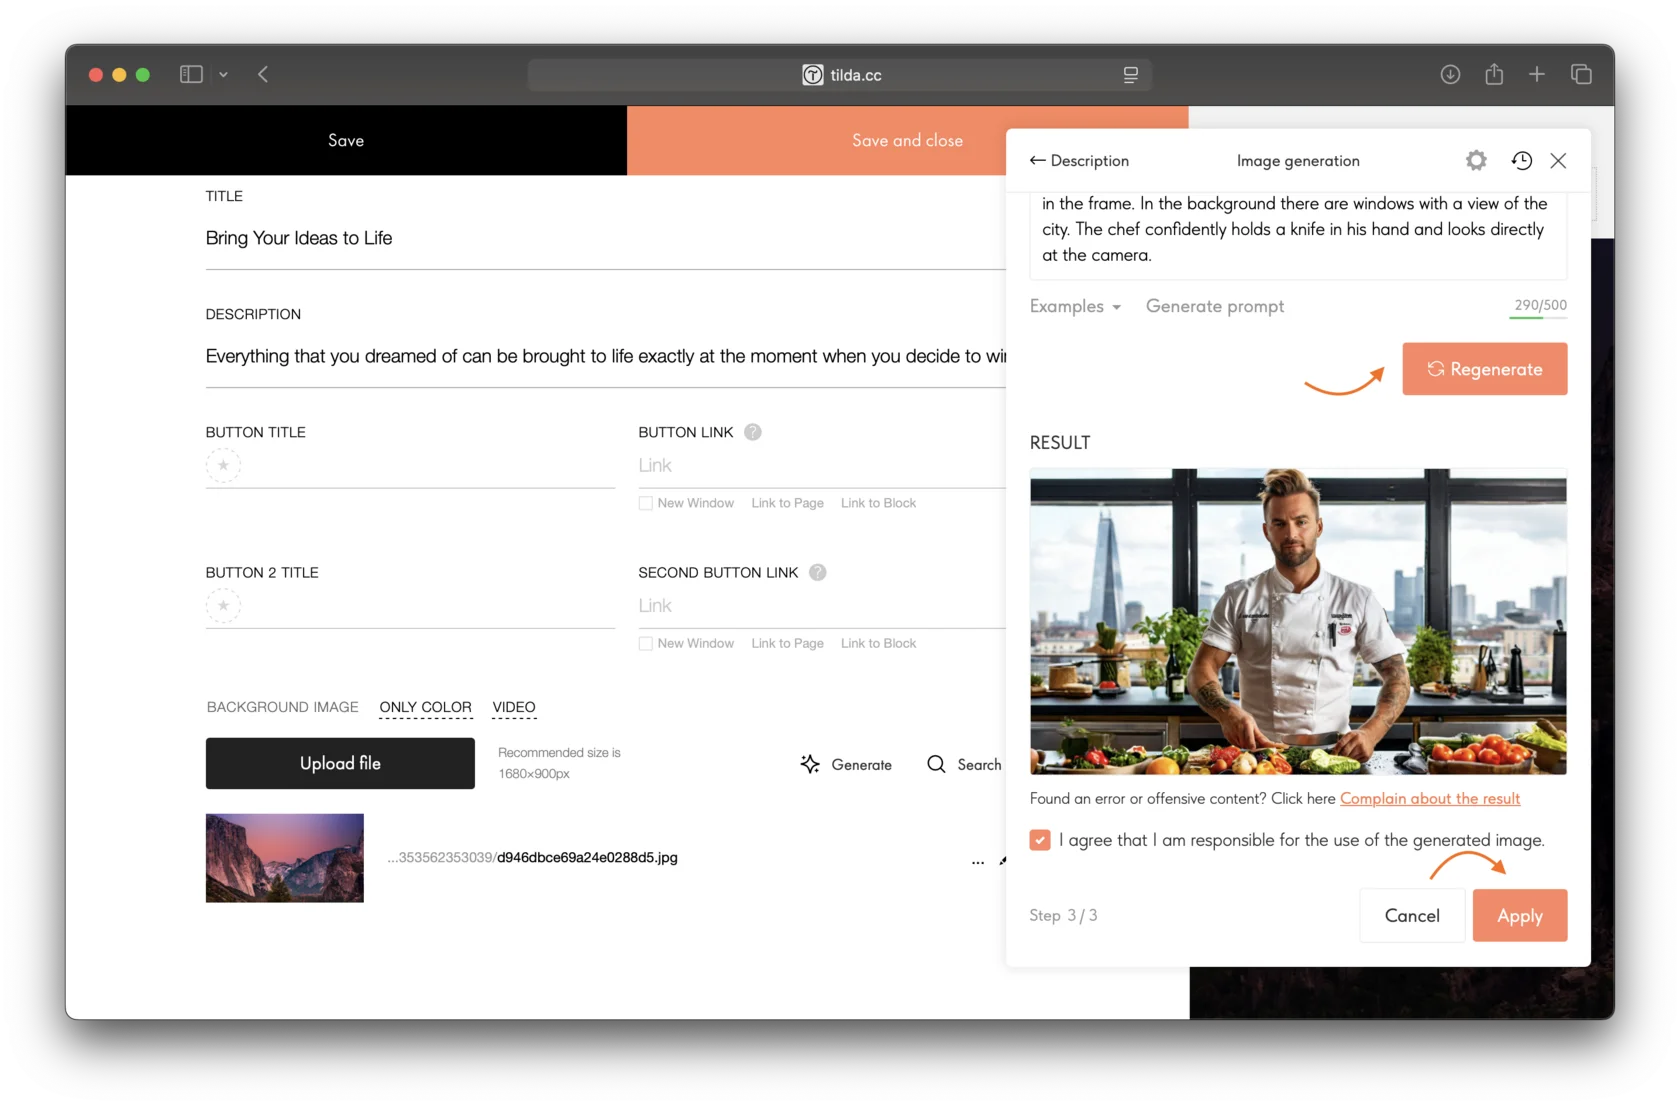Image resolution: width=1680 pixels, height=1106 pixels.
Task: Apply the generated image
Action: coord(1519,915)
